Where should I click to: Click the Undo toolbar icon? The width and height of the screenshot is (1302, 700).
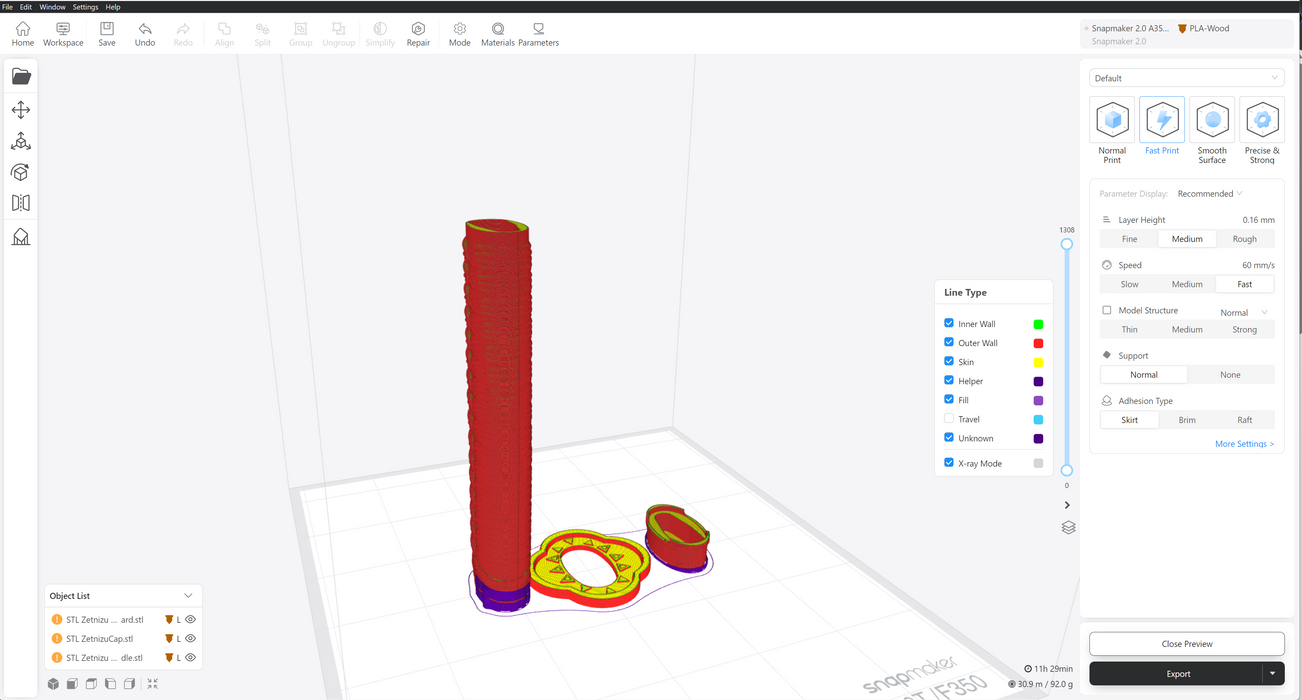pos(145,34)
